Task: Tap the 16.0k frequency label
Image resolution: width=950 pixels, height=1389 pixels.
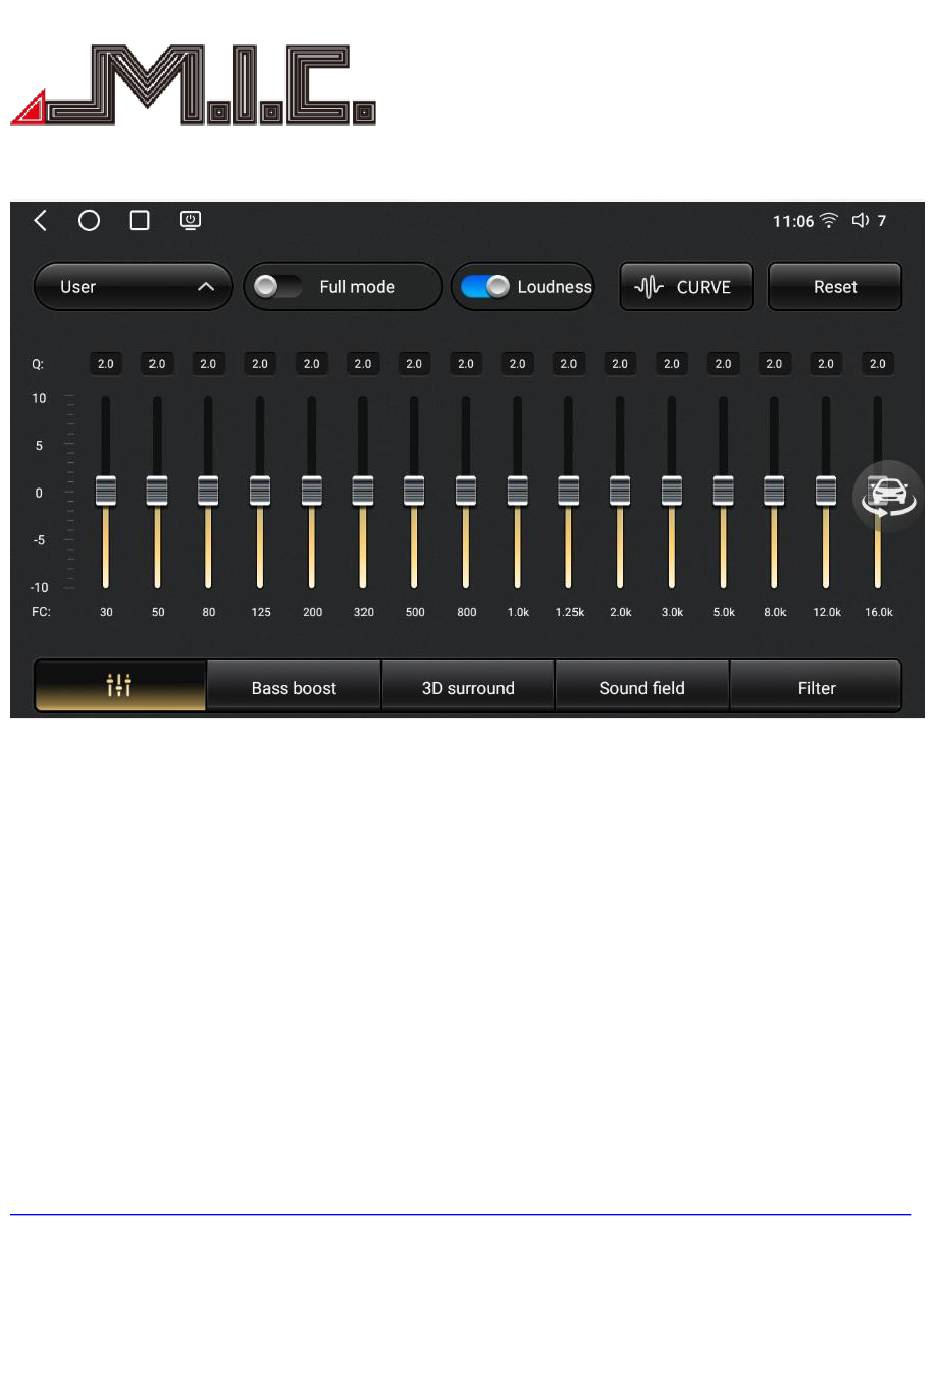Action: [879, 612]
